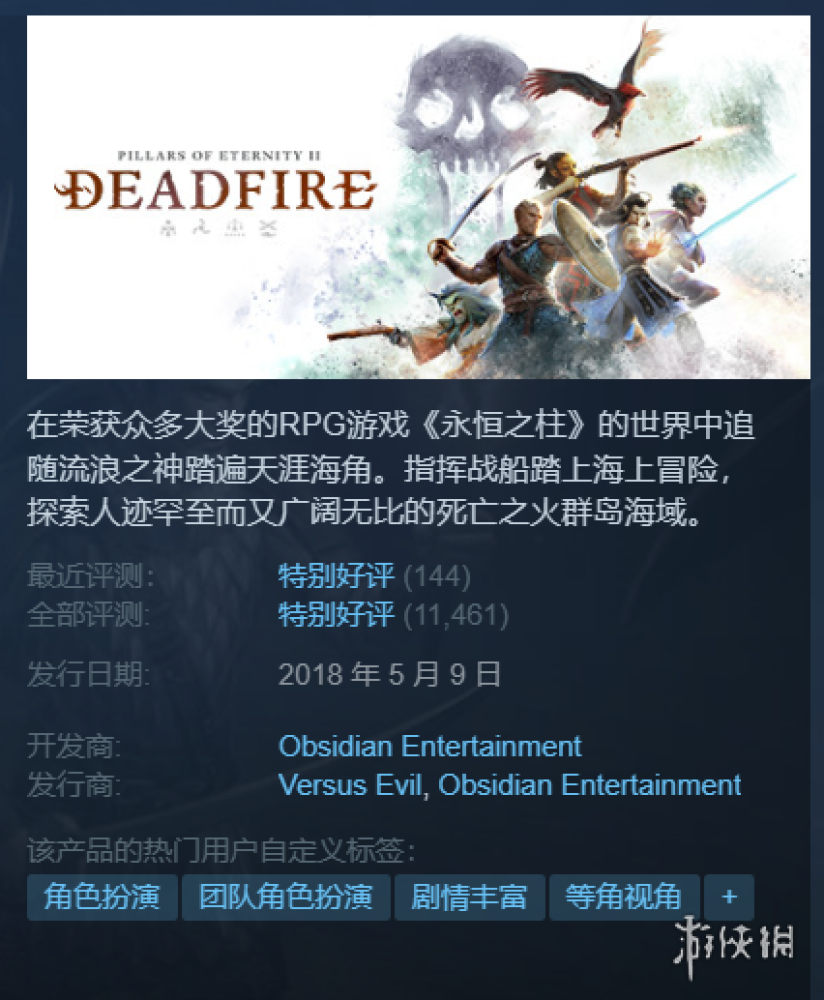824x1000 pixels.
Task: View recent reviews 特别好评 link
Action: [x=336, y=576]
